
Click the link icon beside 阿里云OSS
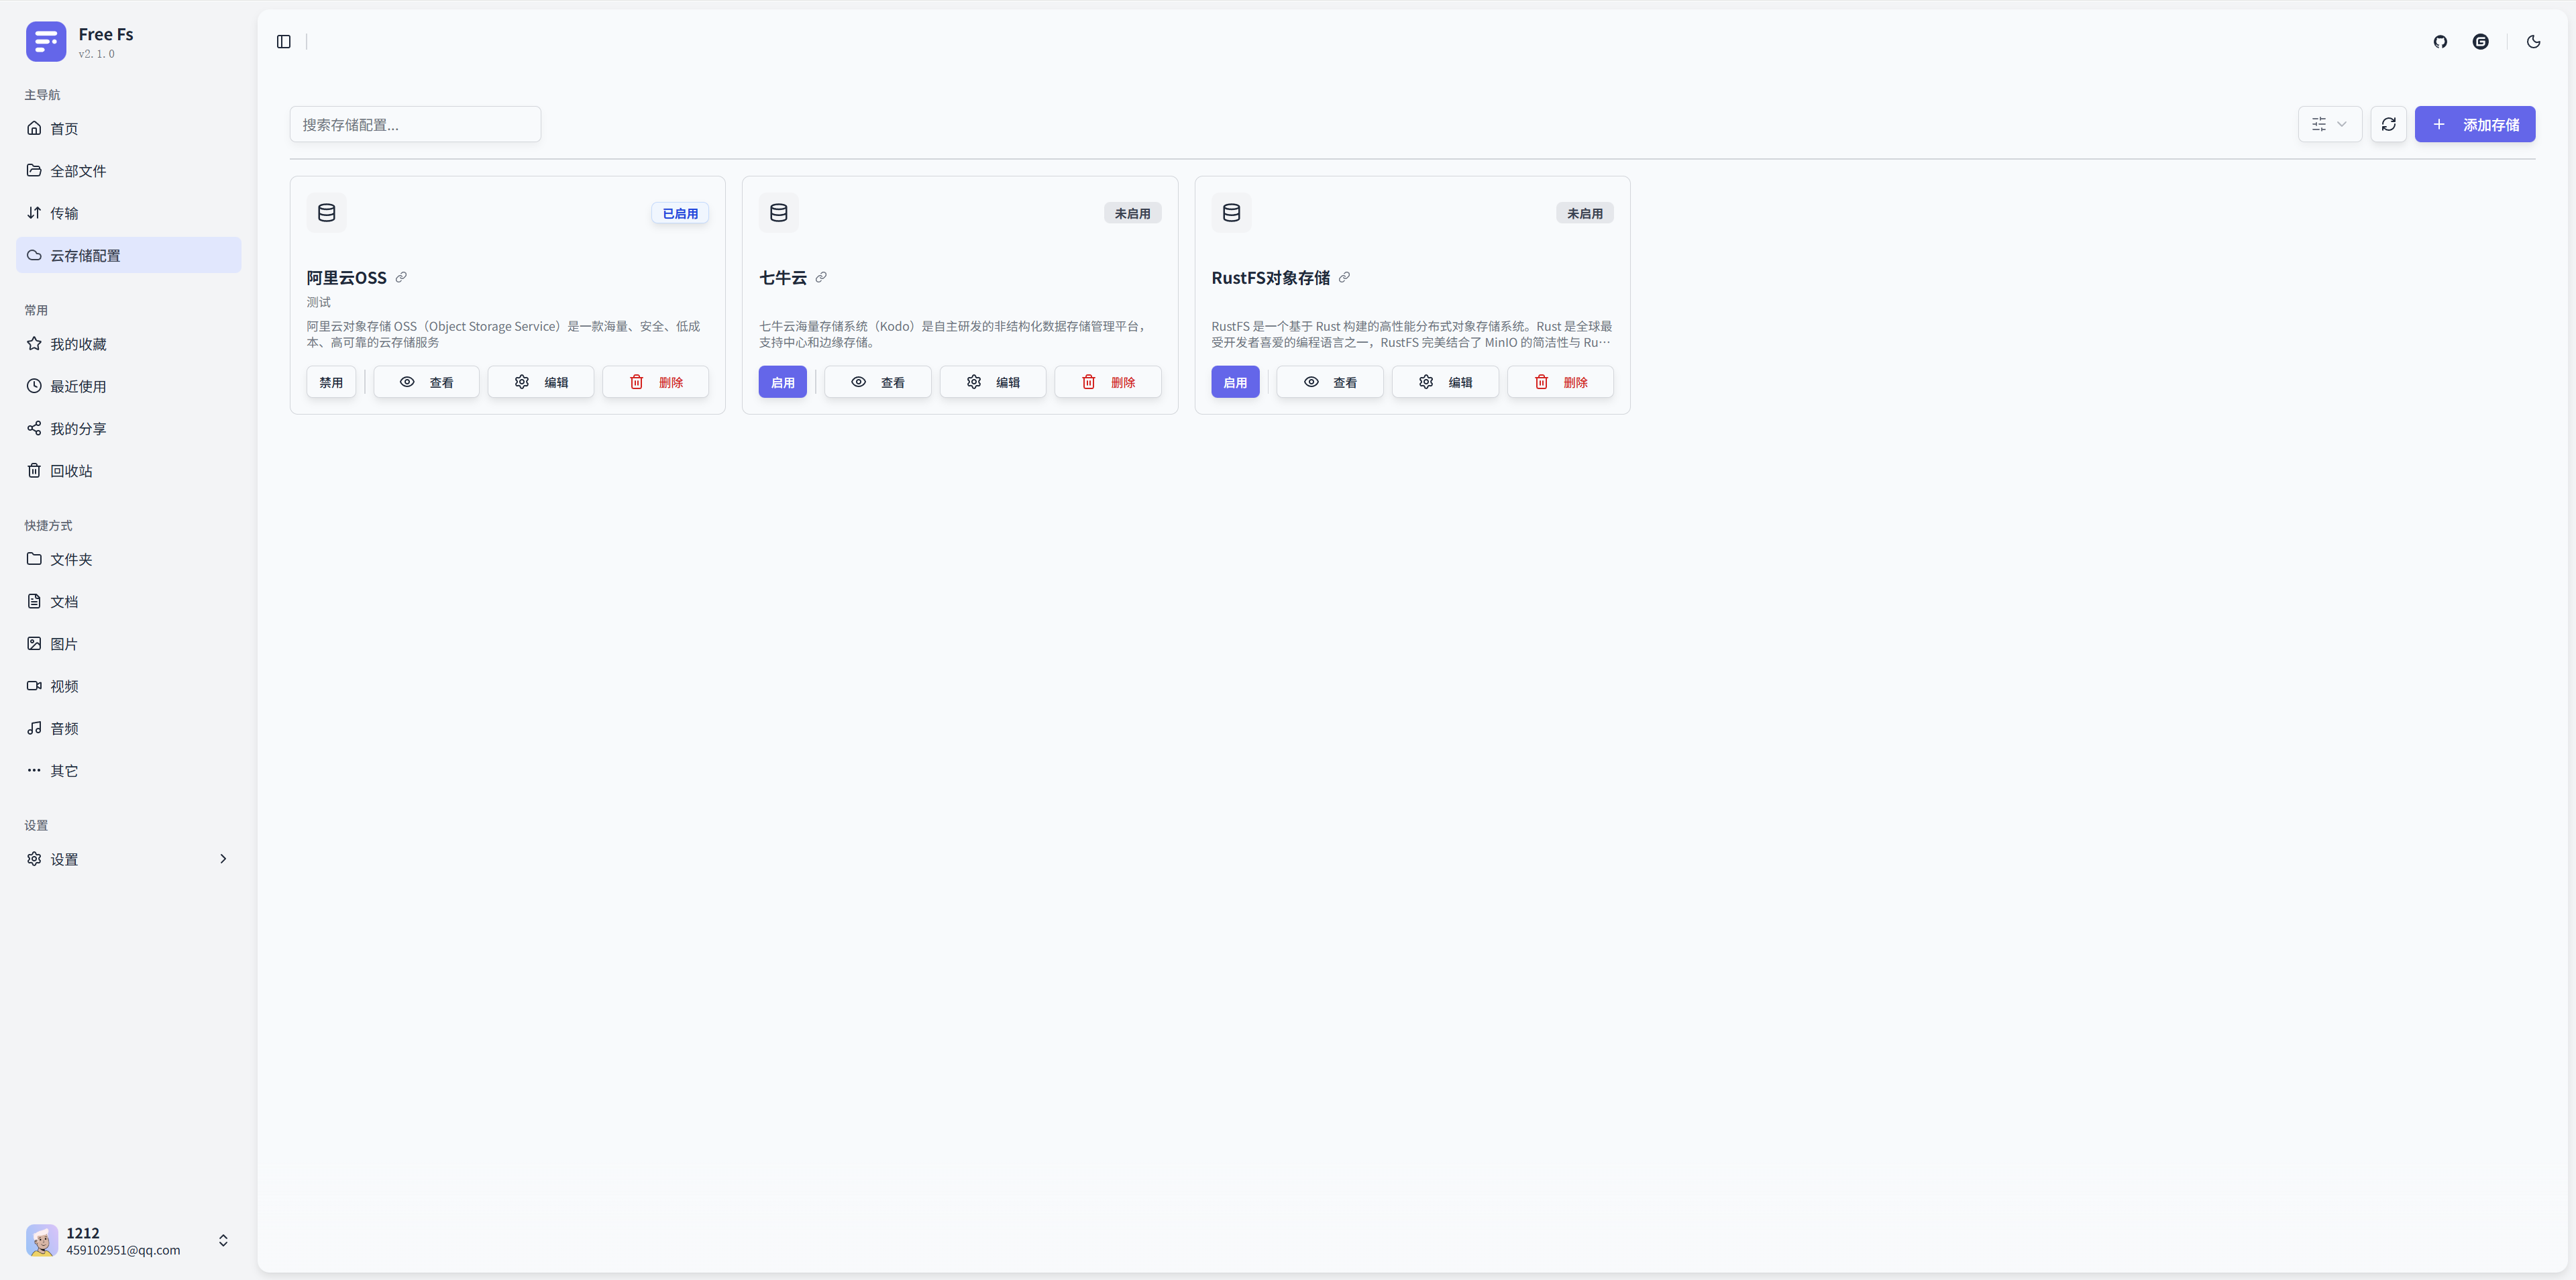click(401, 278)
